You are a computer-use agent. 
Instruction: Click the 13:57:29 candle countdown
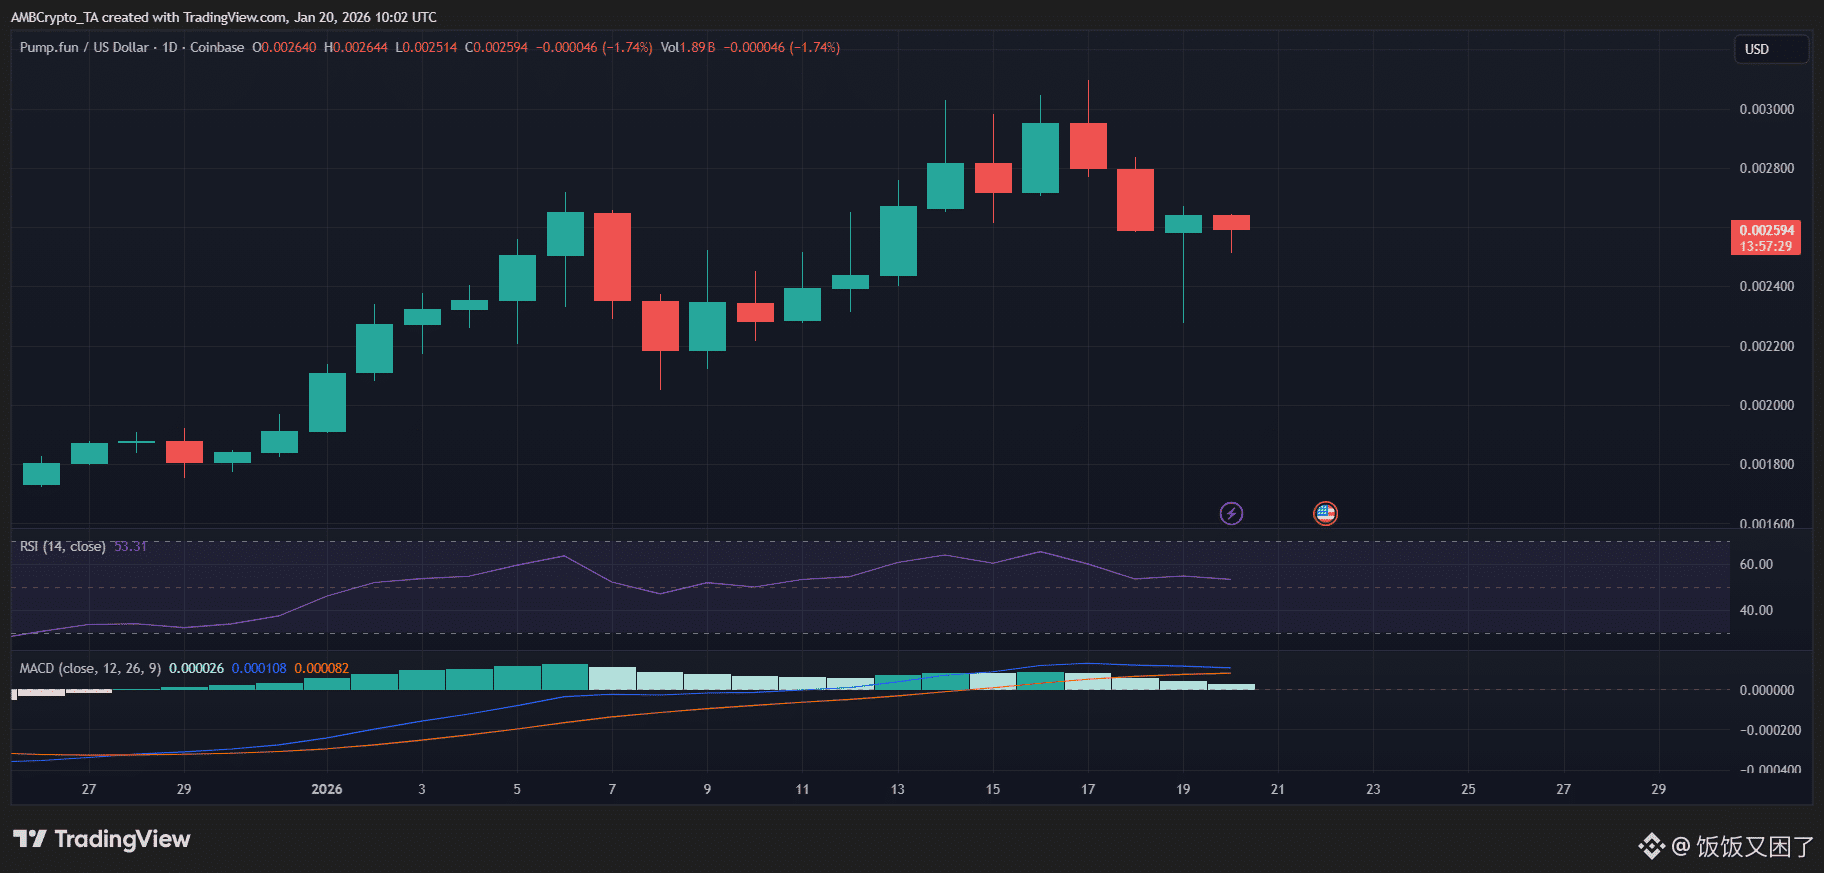click(1766, 246)
